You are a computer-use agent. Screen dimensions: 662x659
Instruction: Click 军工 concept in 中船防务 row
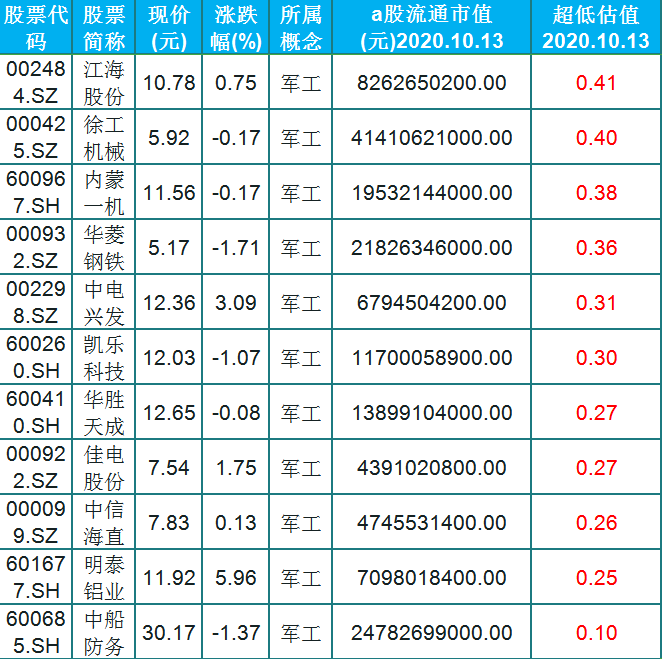301,633
